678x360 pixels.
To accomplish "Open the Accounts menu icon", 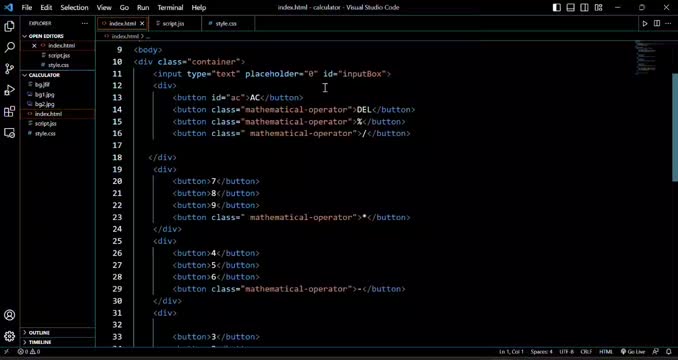I will pos(9,315).
